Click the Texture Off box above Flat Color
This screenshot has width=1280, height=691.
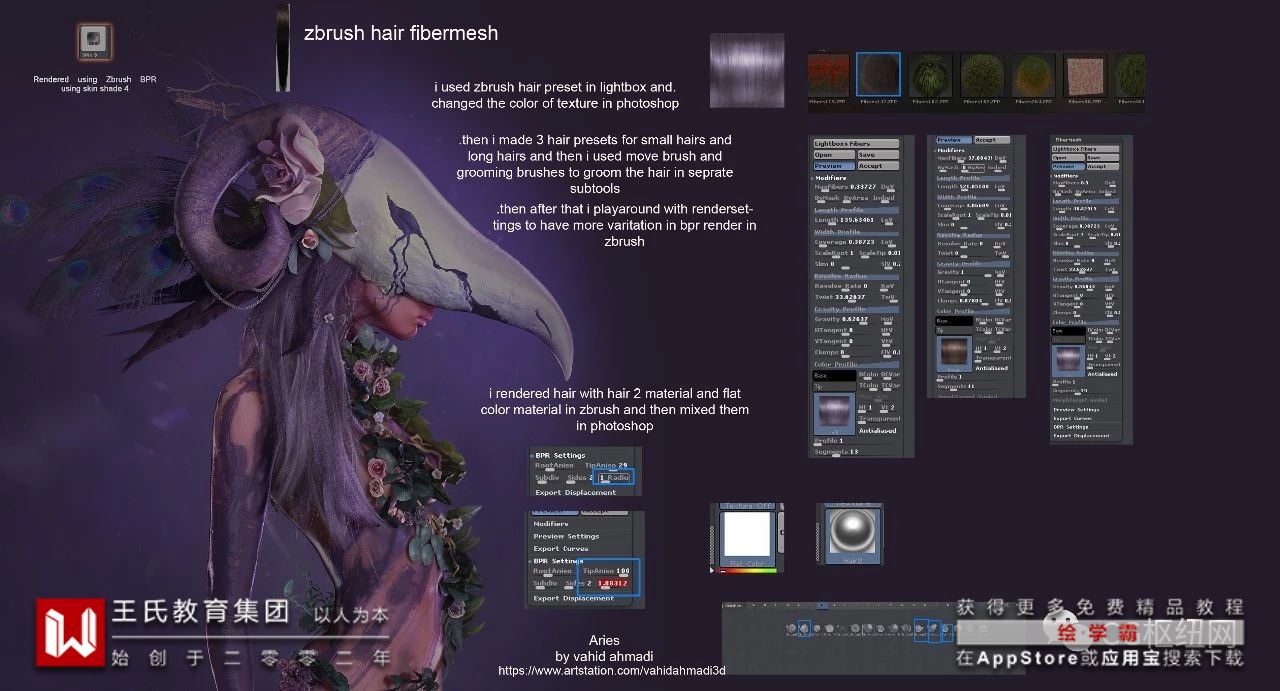747,506
